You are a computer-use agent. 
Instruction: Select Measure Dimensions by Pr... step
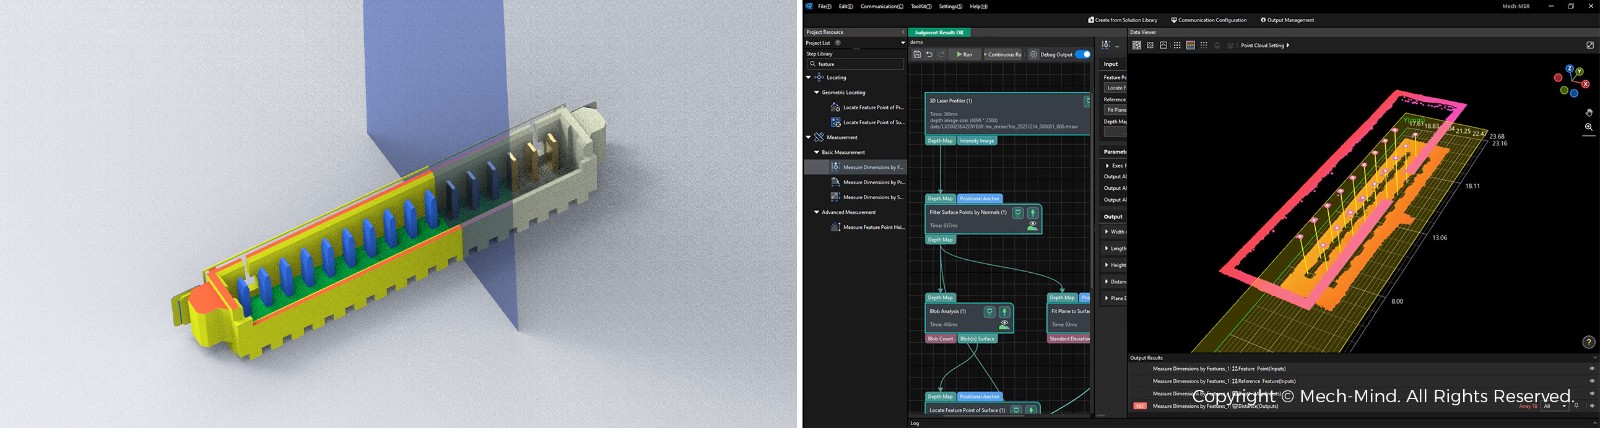[868, 182]
